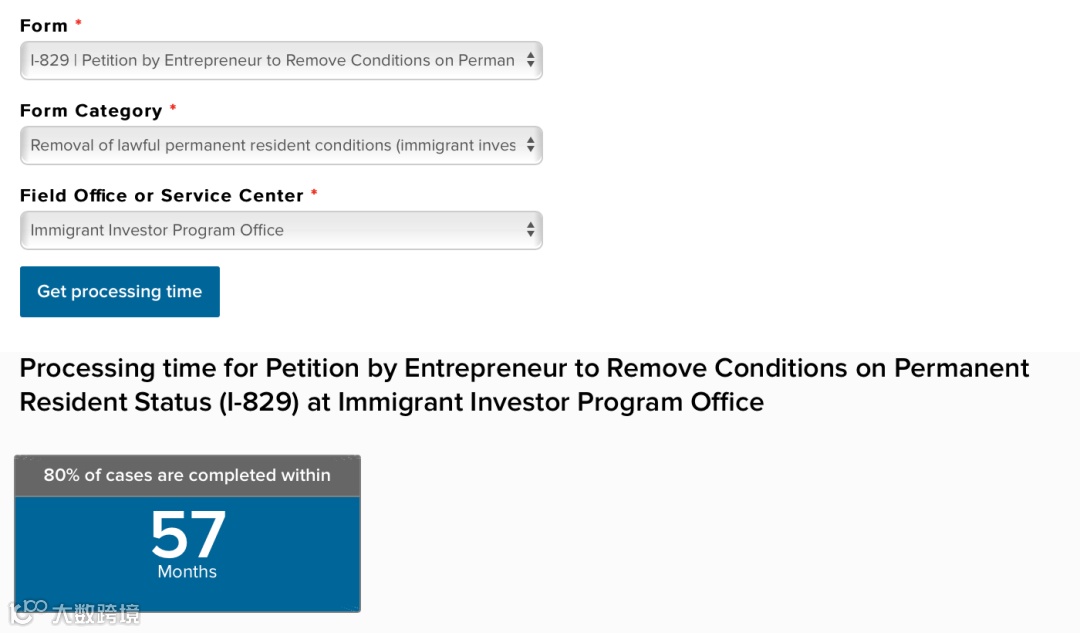Image resolution: width=1080 pixels, height=633 pixels.
Task: Click the Processing time for Petition heading
Action: click(524, 385)
